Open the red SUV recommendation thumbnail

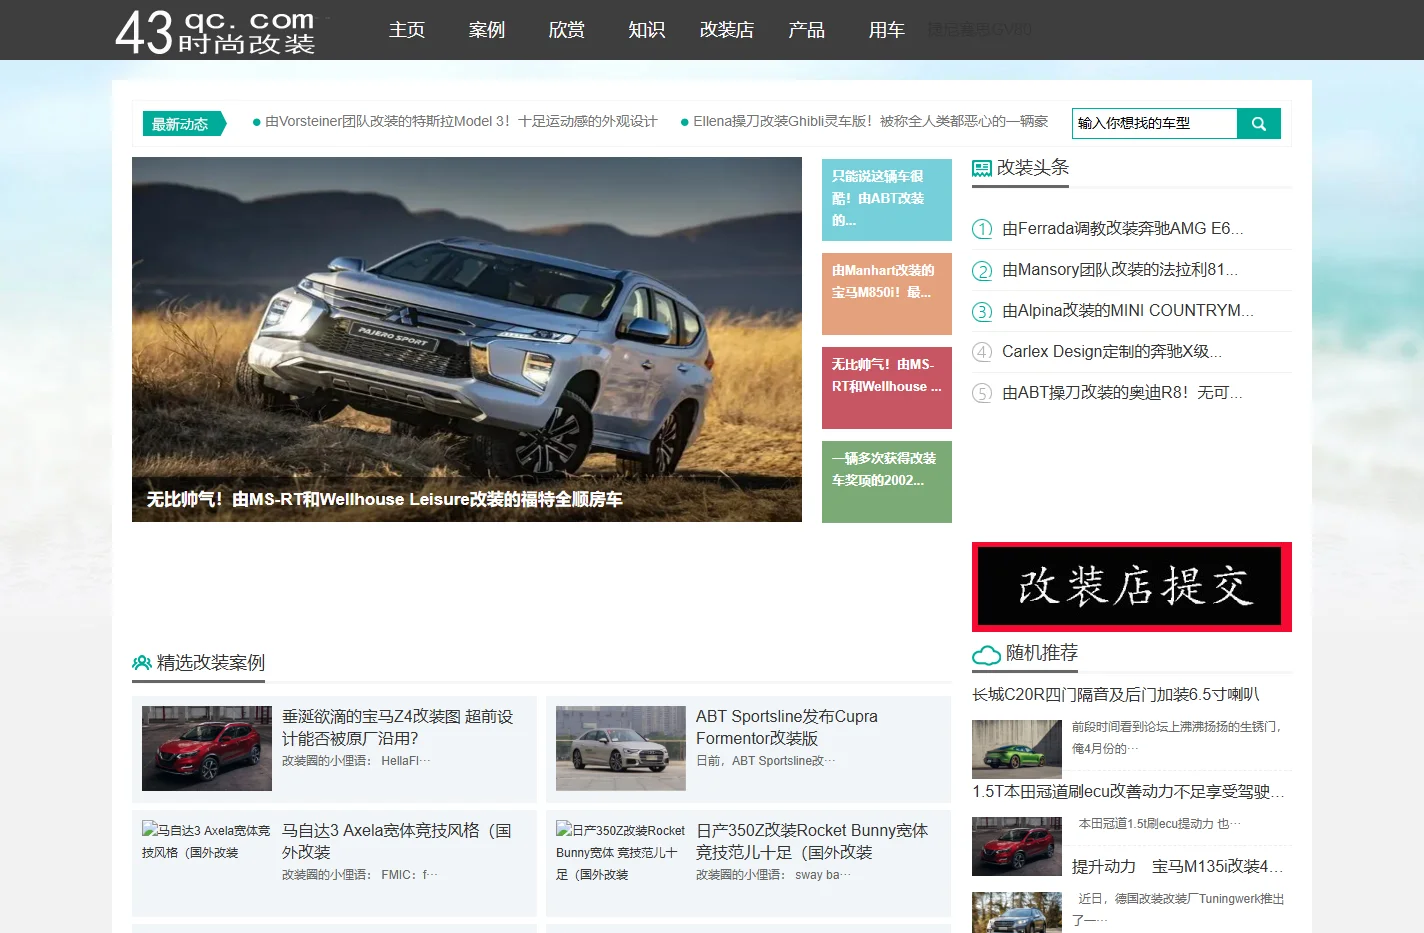tap(1017, 846)
